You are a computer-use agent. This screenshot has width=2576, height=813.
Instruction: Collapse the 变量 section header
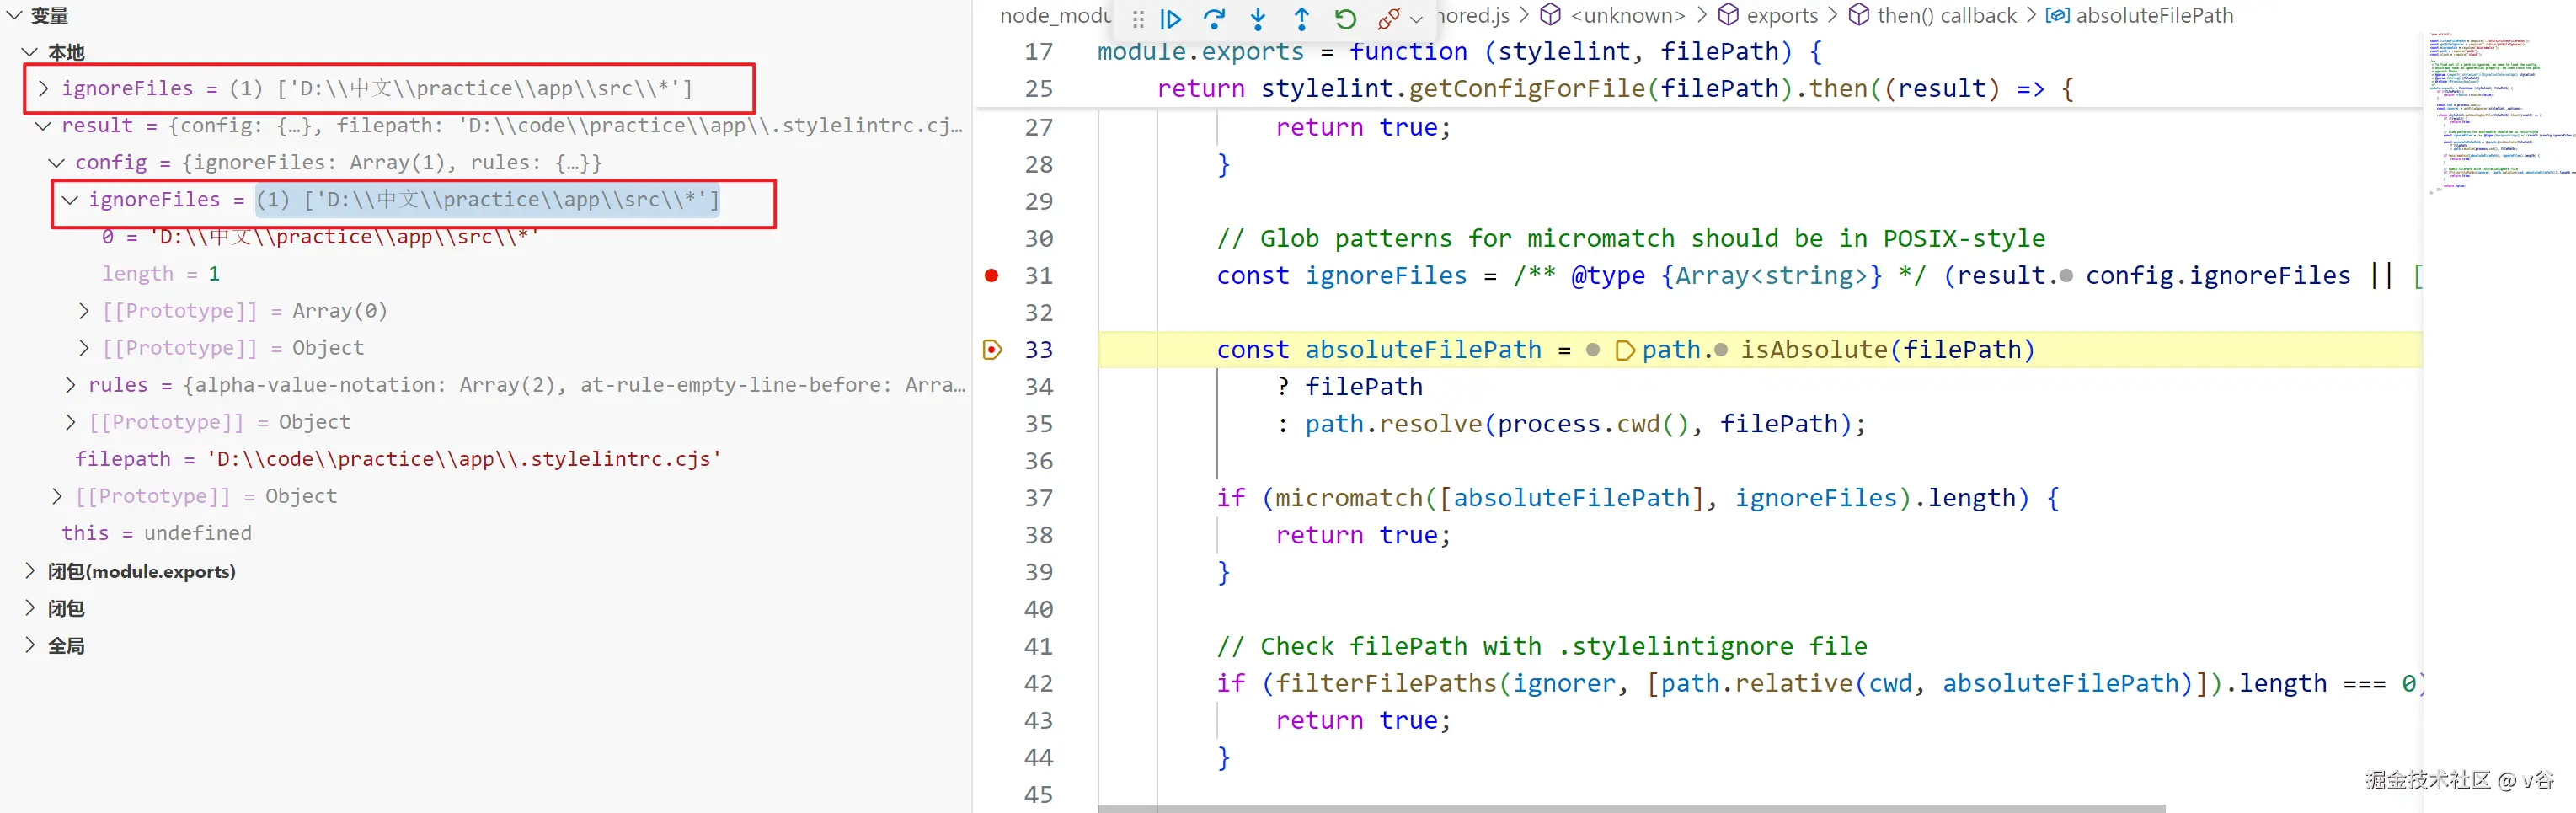click(14, 15)
